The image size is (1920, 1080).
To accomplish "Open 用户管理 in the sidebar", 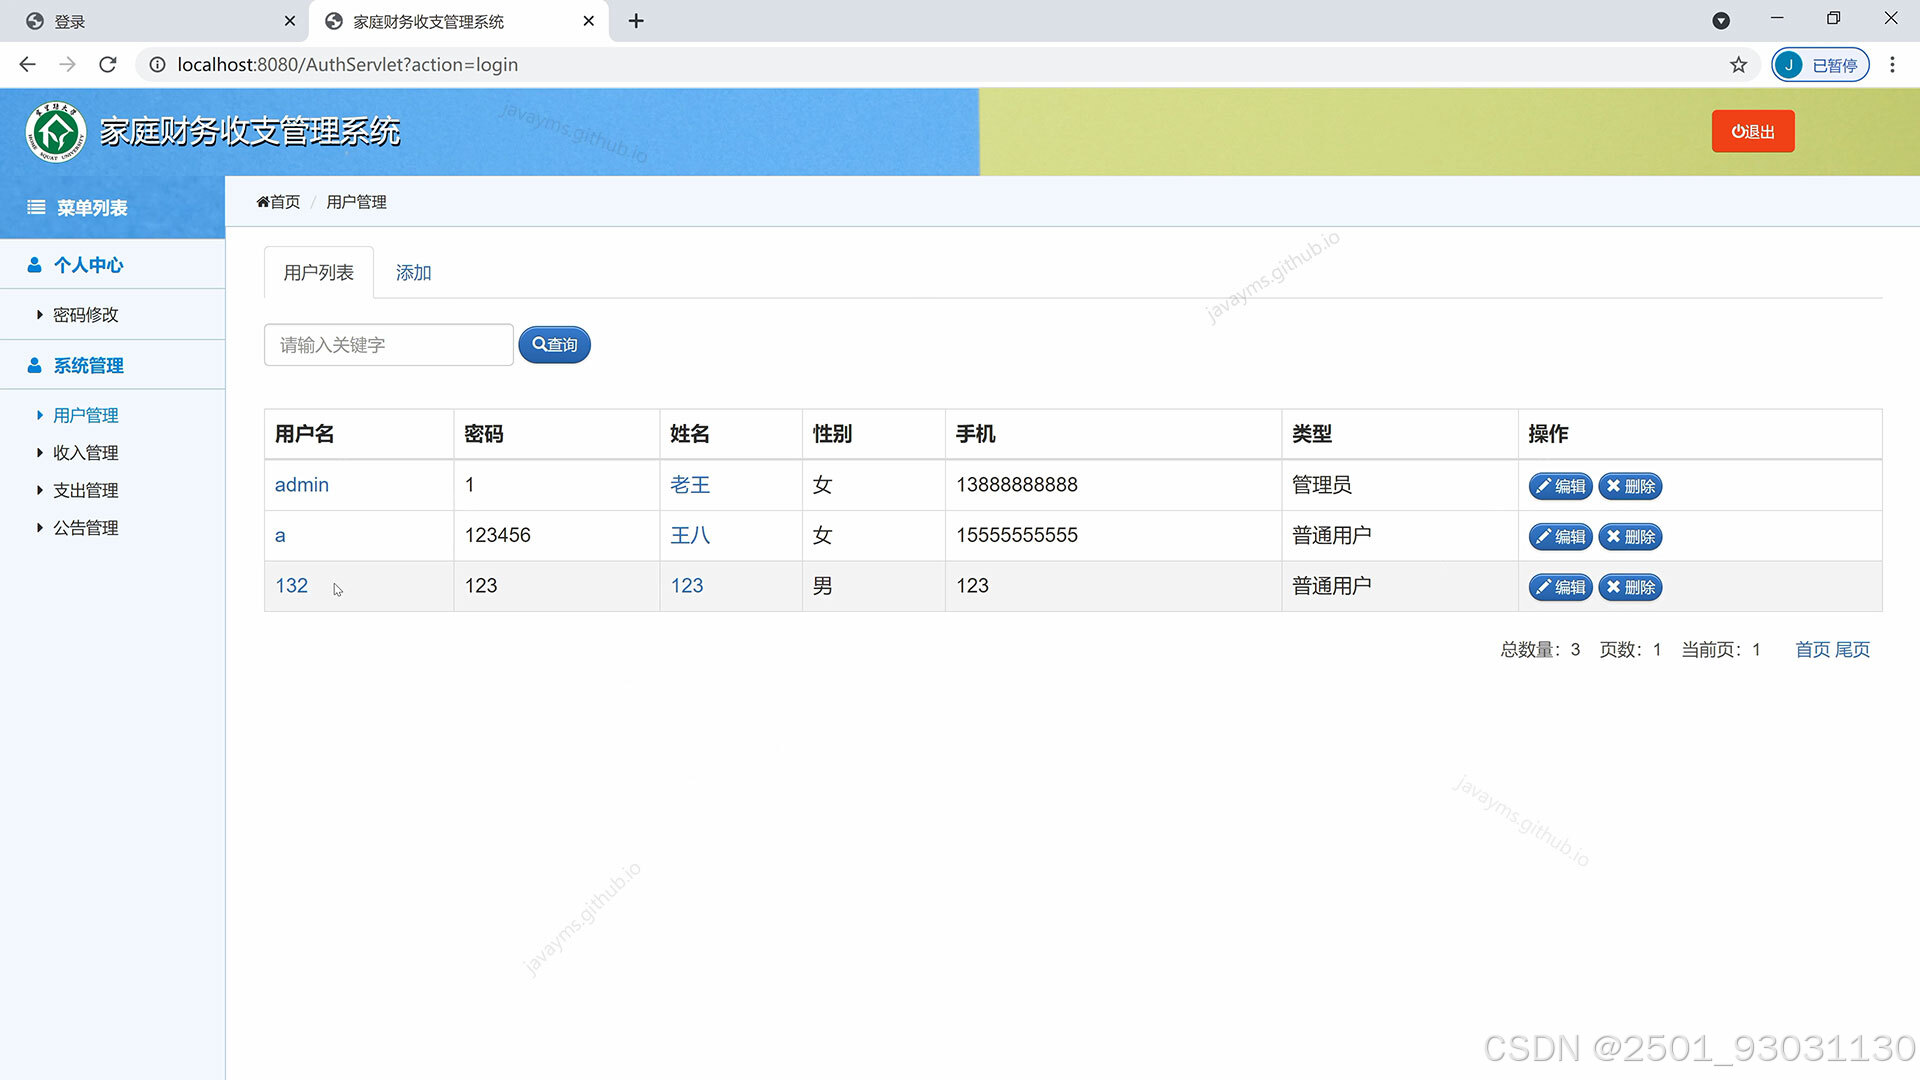I will pyautogui.click(x=86, y=415).
